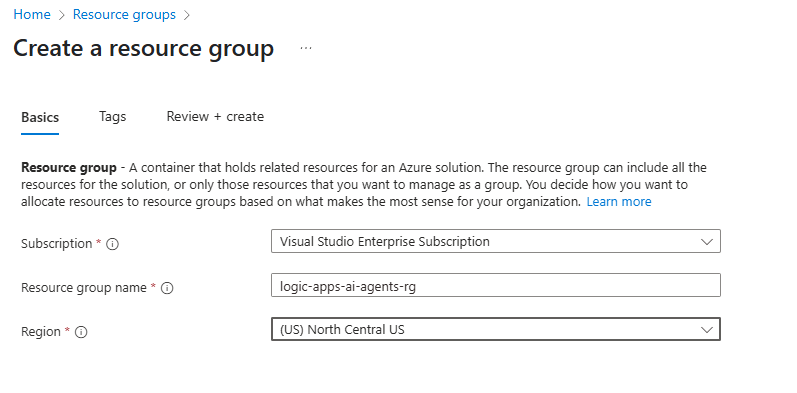Show info tooltip for Resource group name

click(167, 288)
